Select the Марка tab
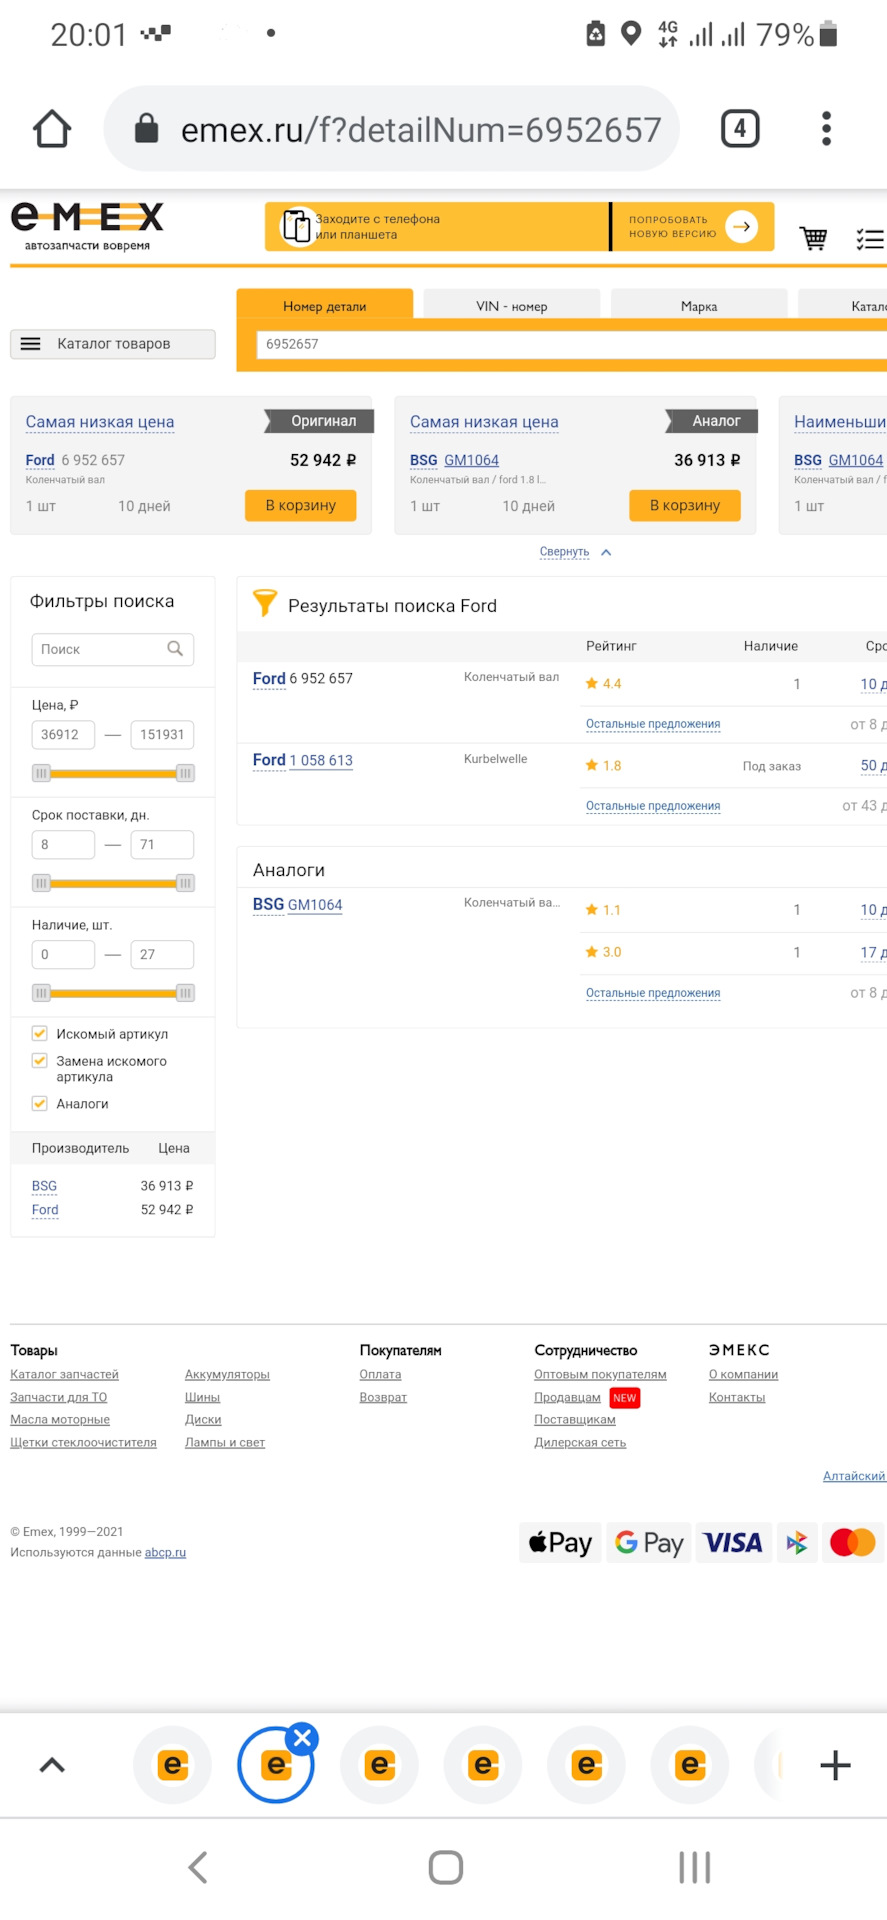 (x=699, y=306)
